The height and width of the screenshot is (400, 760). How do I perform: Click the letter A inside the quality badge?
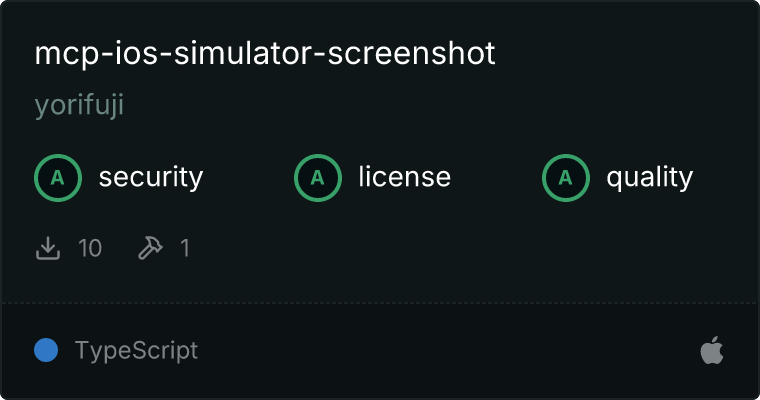566,178
